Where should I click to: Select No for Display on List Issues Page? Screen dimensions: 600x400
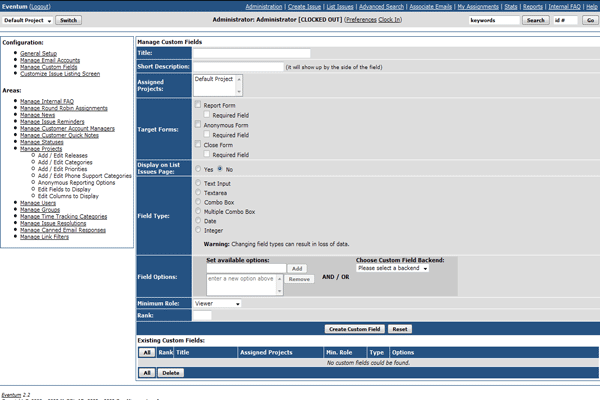(x=220, y=168)
